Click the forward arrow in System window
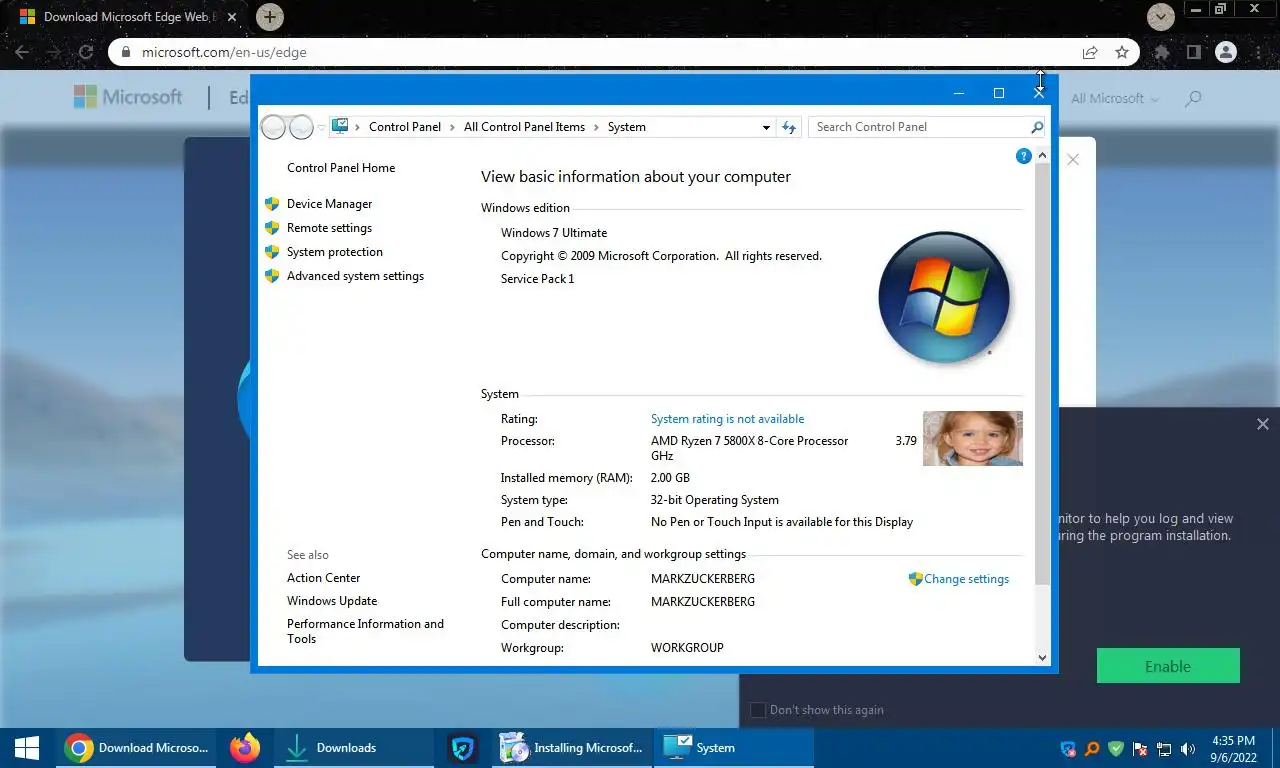Viewport: 1280px width, 768px height. (x=301, y=127)
